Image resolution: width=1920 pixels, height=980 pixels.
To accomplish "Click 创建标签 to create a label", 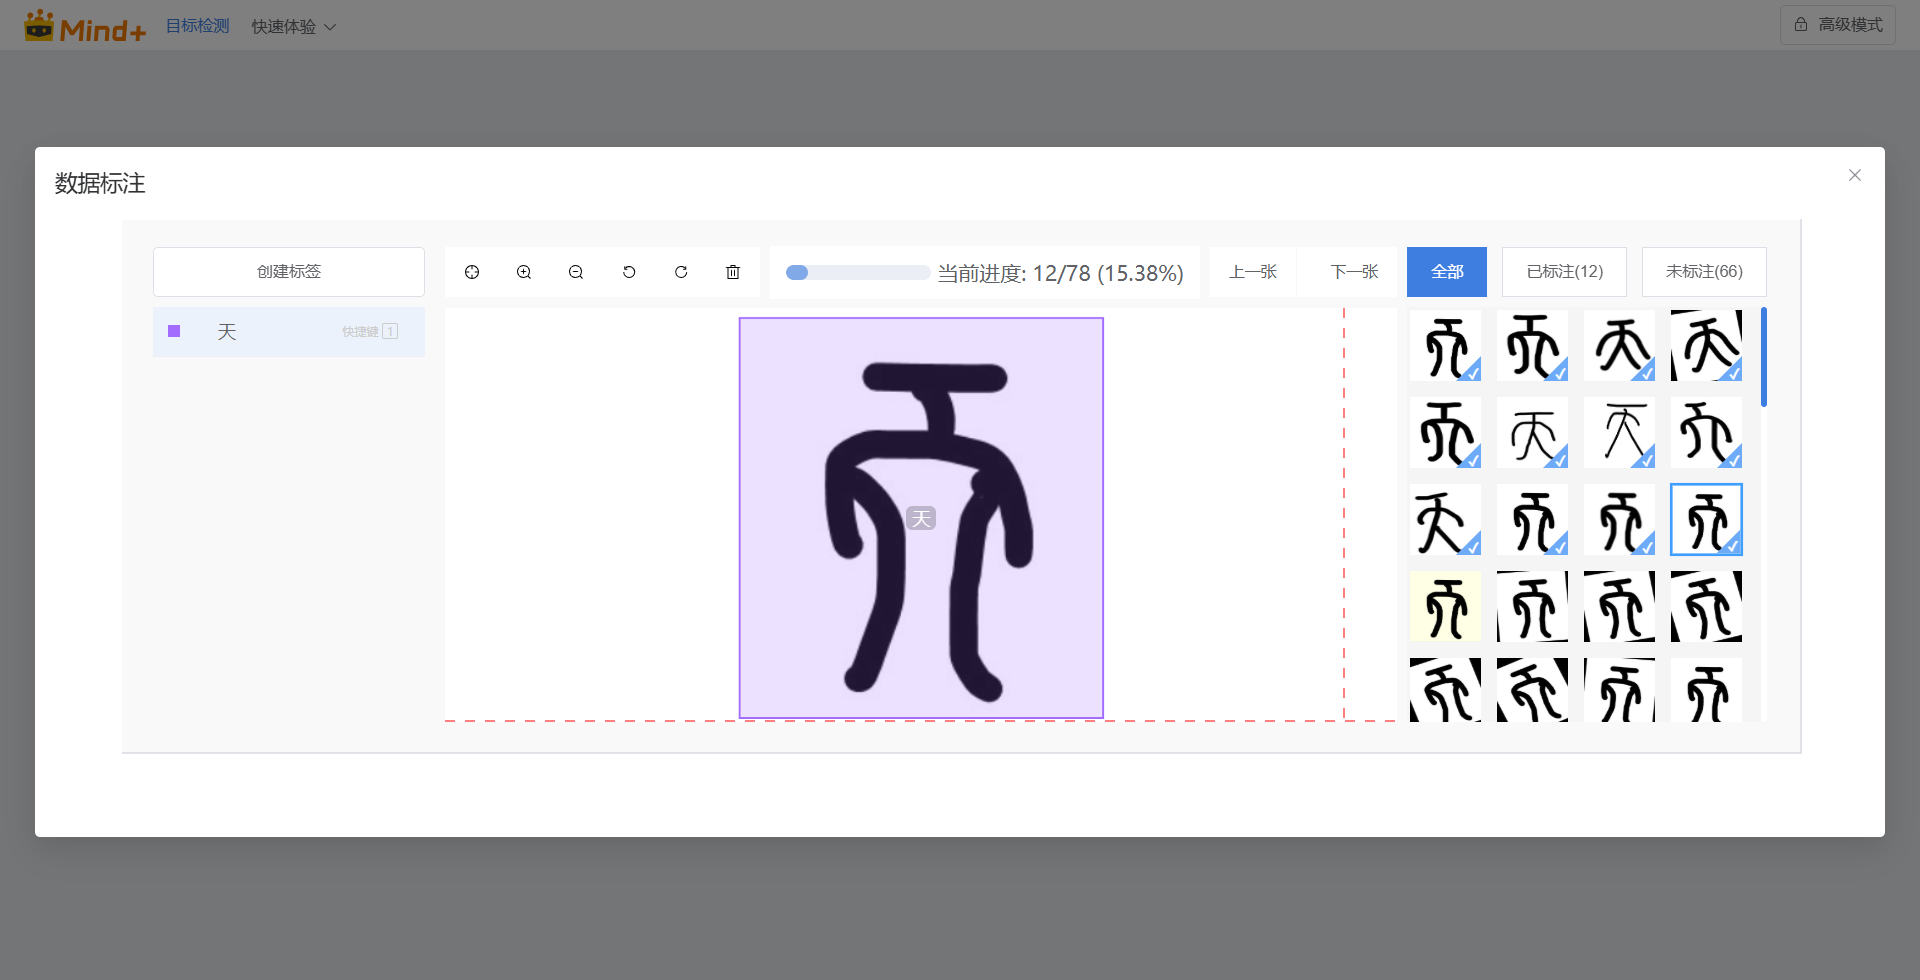I will 288,271.
